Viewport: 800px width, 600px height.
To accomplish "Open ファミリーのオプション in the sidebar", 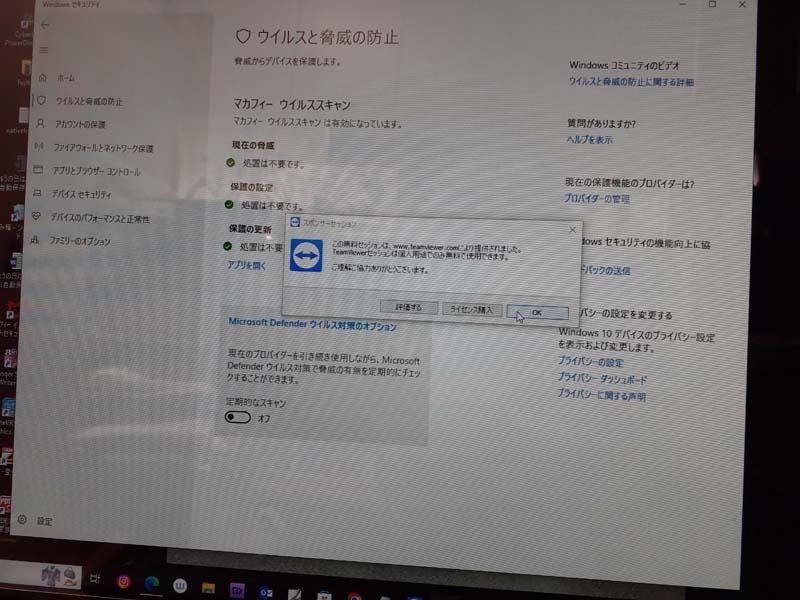I will coord(70,240).
